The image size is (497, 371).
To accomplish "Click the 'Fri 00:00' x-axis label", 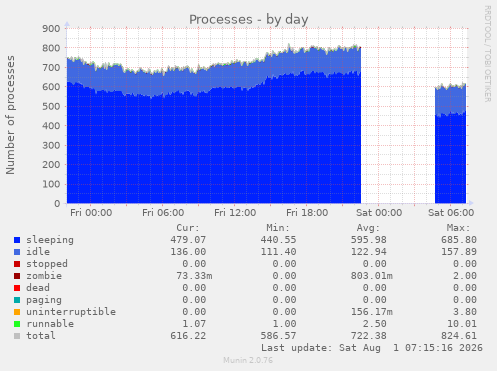I will pos(91,213).
